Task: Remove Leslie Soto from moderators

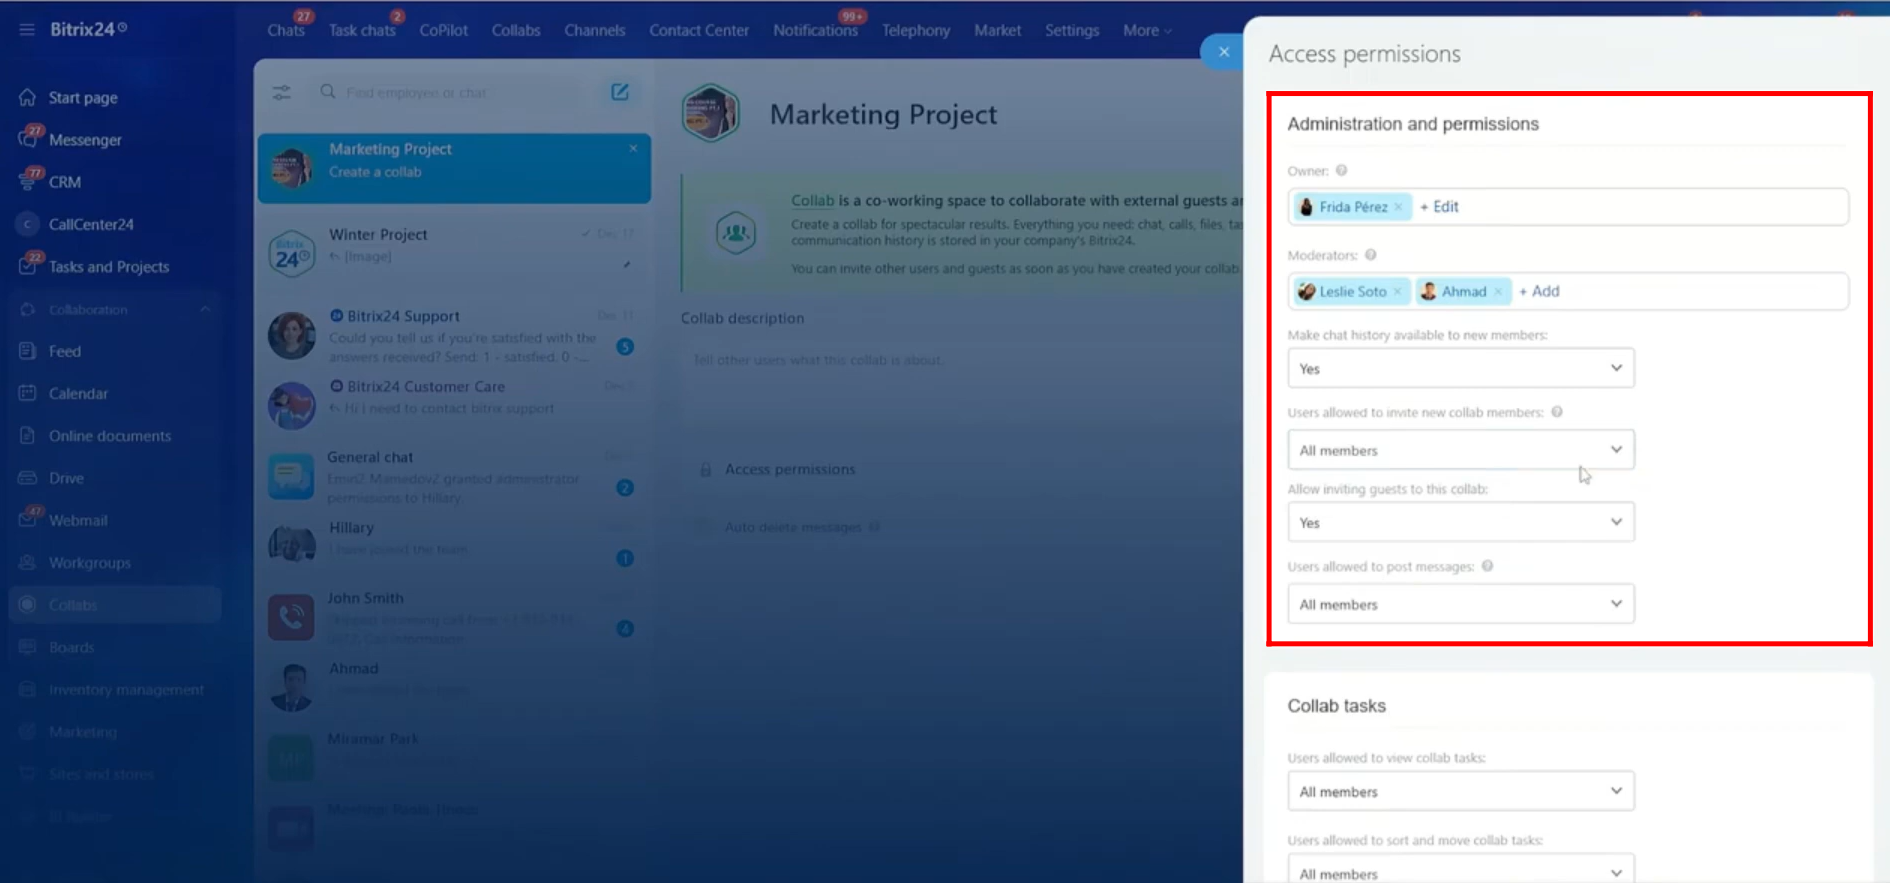Action: click(x=1398, y=292)
